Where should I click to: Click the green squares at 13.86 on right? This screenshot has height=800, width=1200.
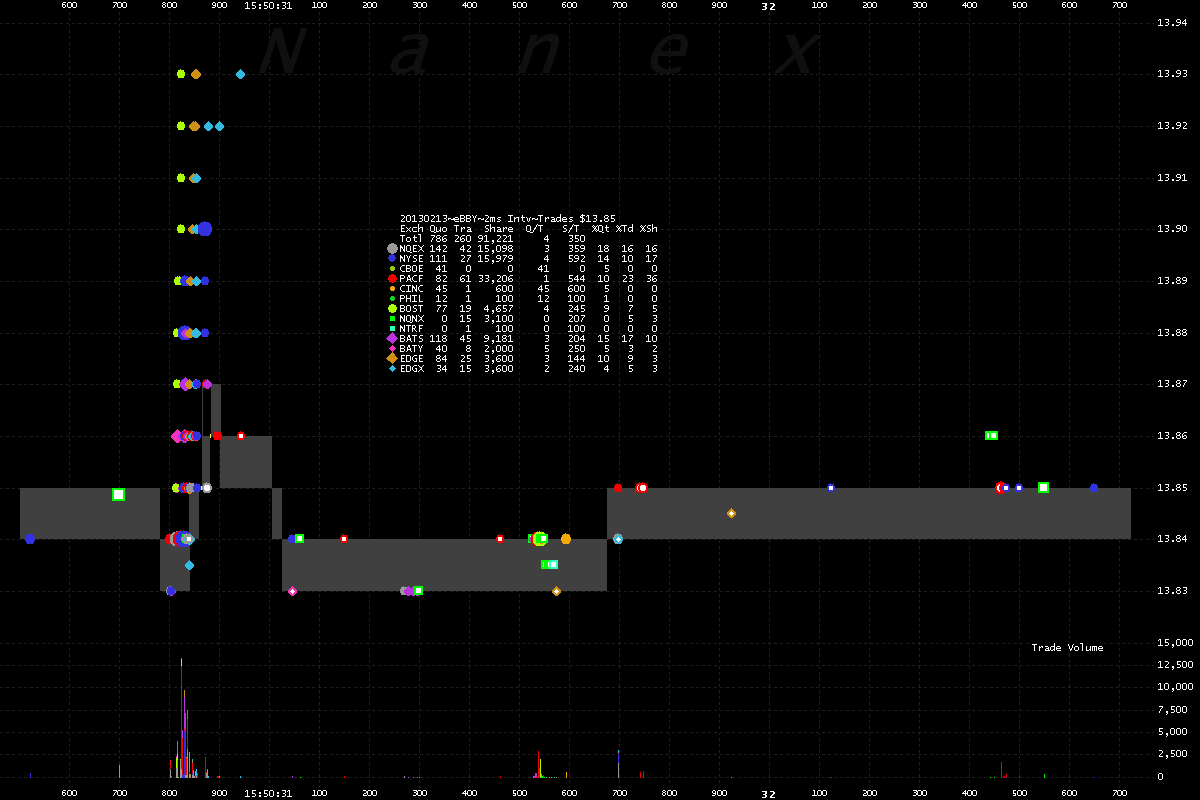991,435
